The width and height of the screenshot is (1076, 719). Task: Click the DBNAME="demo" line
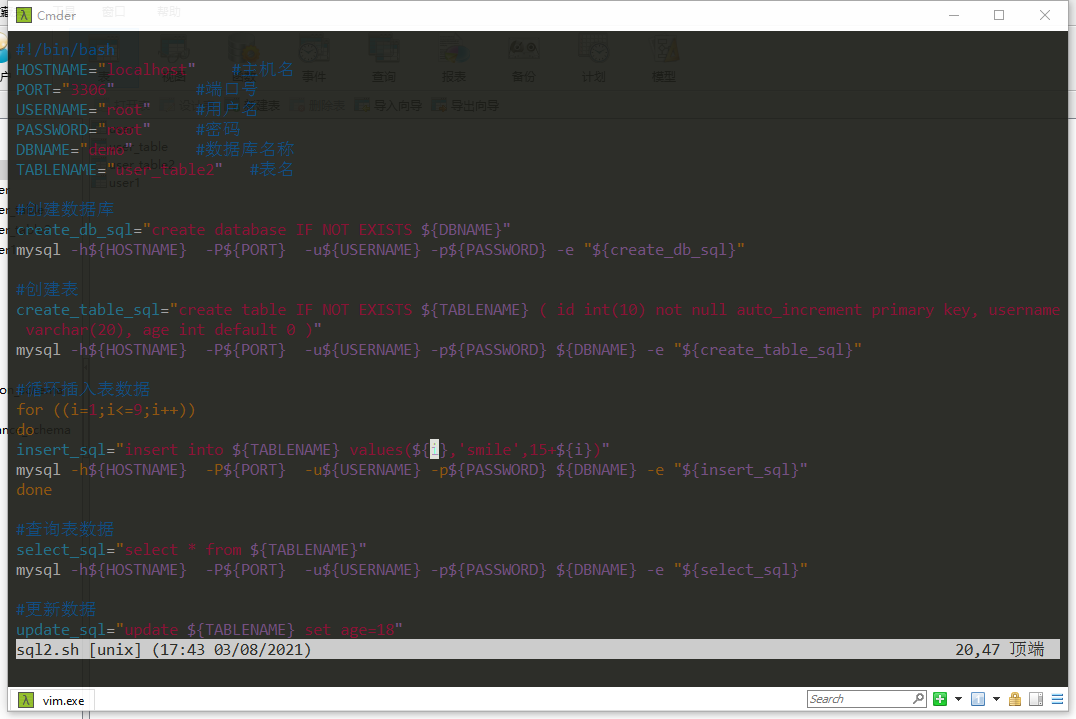(74, 150)
